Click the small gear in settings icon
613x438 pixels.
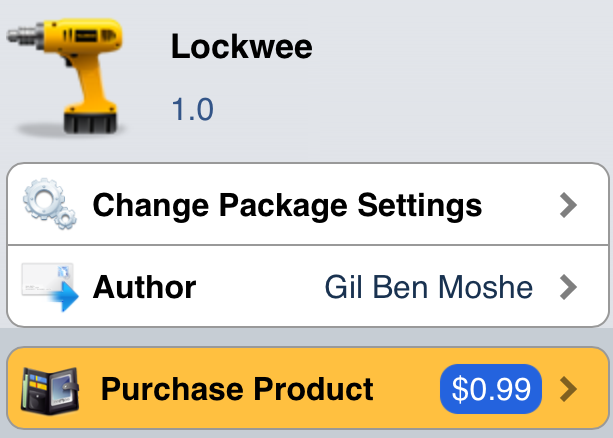pos(64,218)
